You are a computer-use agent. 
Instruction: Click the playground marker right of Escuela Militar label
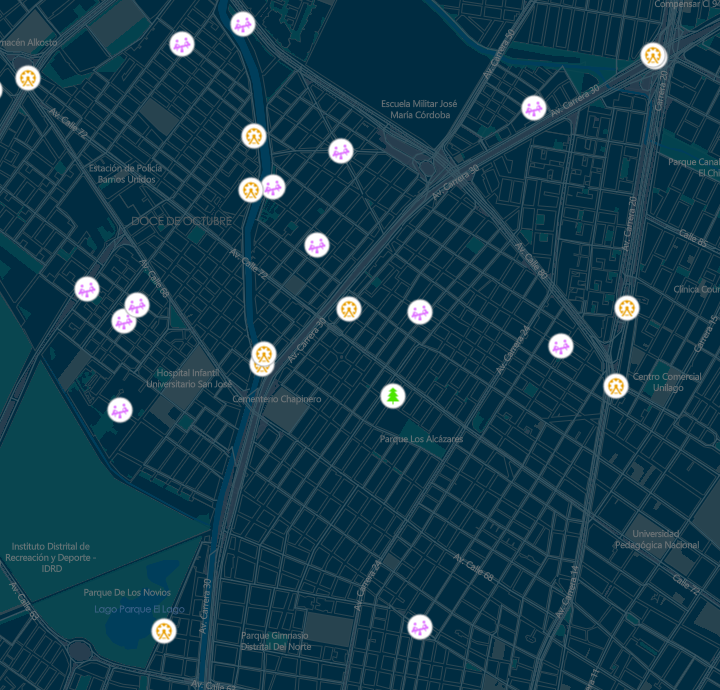pyautogui.click(x=534, y=107)
